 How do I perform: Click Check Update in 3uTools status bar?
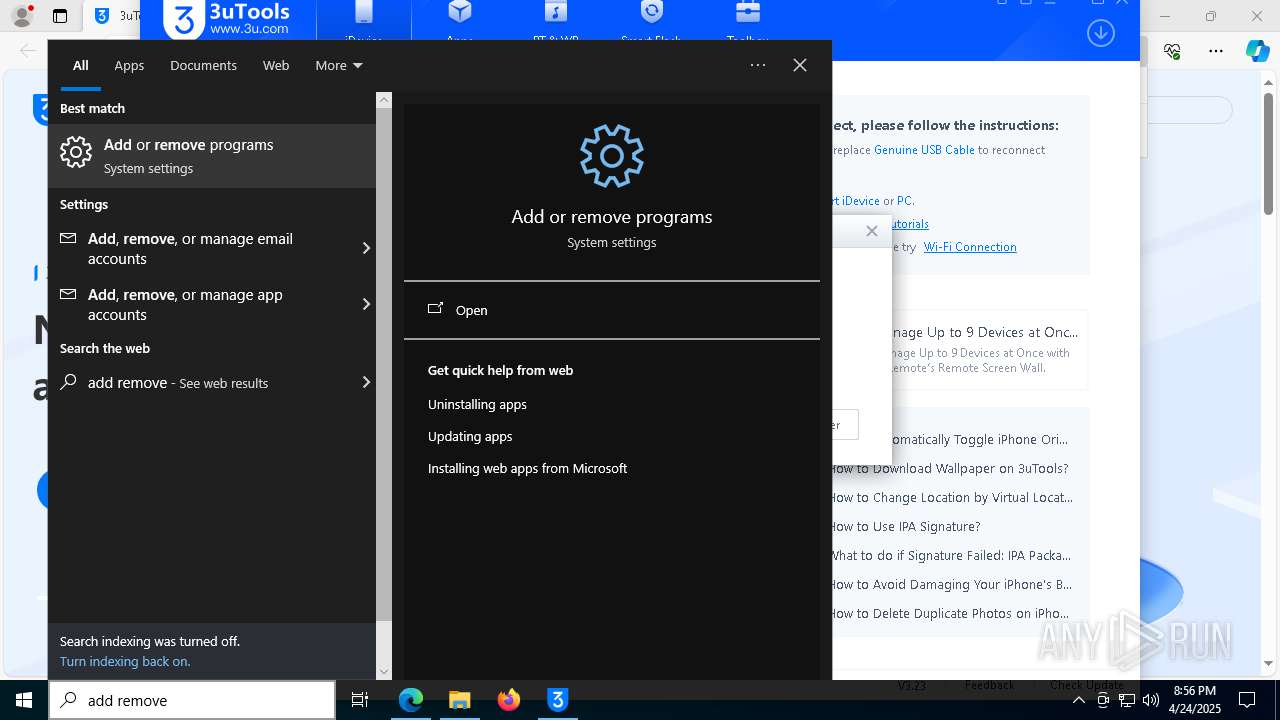[1086, 685]
